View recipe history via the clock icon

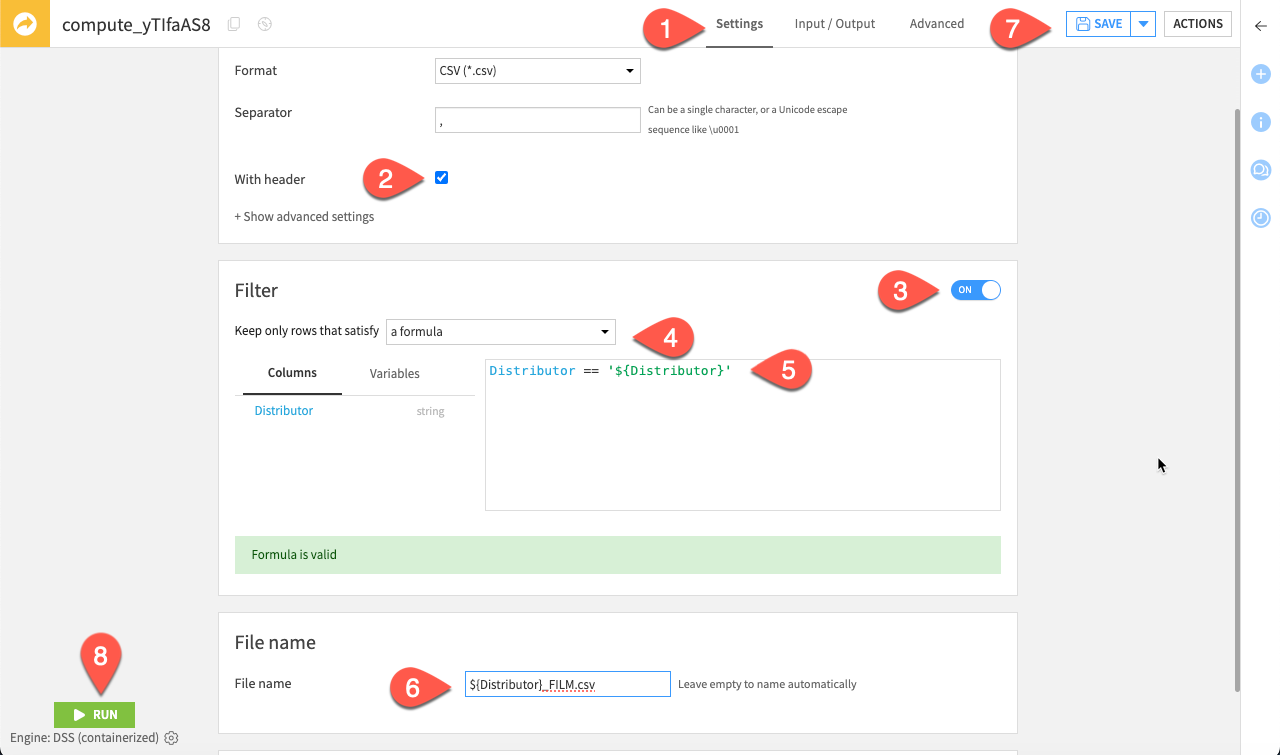point(1260,217)
